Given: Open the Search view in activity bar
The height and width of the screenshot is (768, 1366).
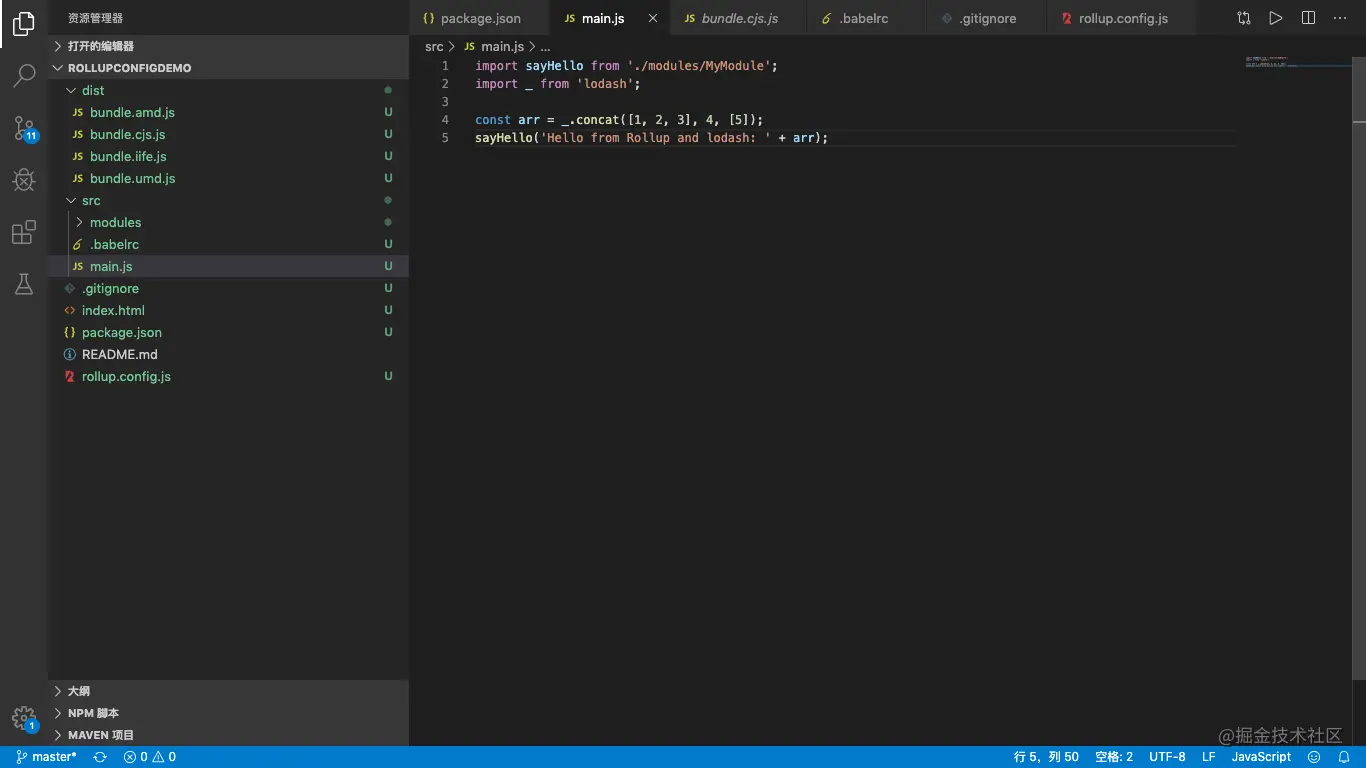Looking at the screenshot, I should 24,75.
